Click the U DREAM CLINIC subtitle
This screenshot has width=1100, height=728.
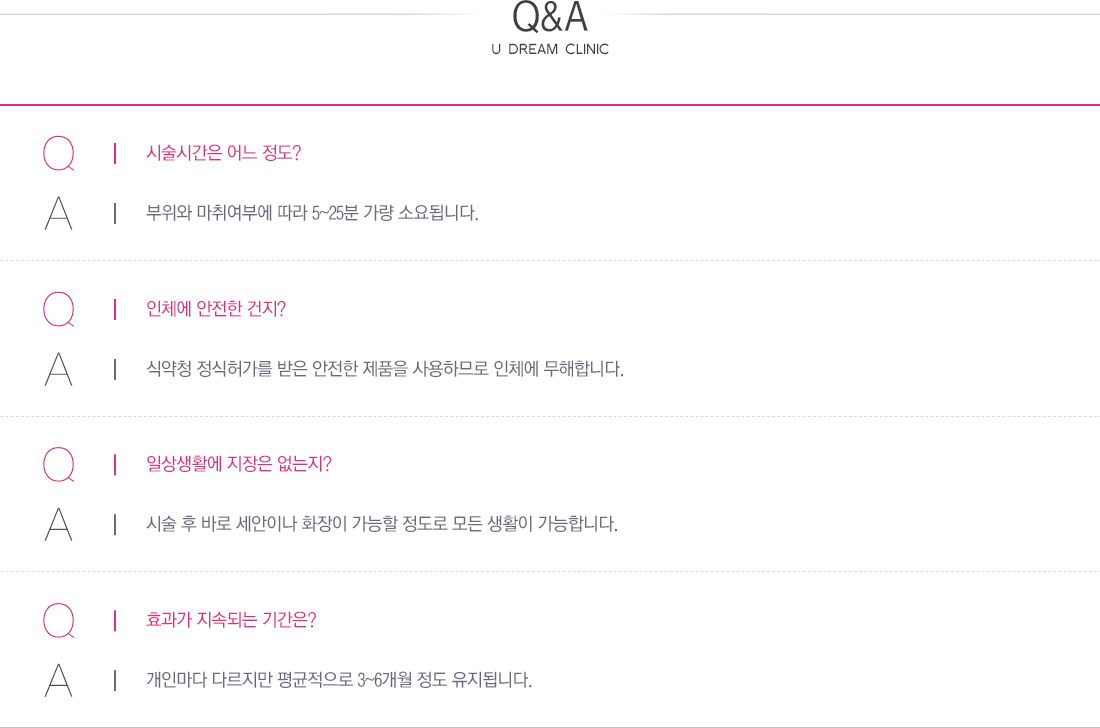550,49
